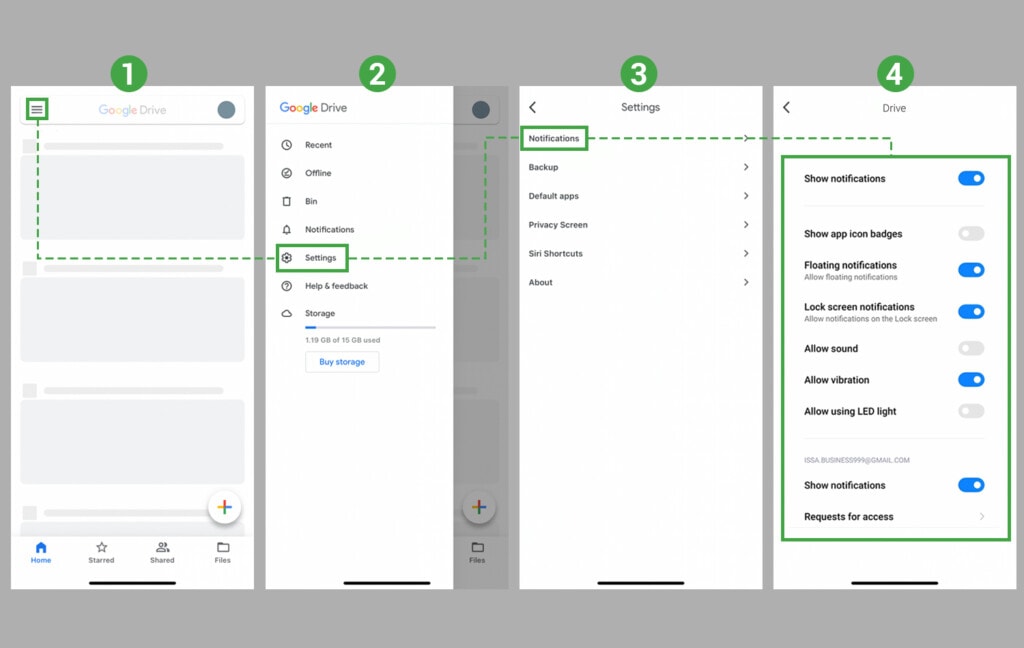Enable the Allow sound switch
Screen dimensions: 1024x648
pos(971,348)
